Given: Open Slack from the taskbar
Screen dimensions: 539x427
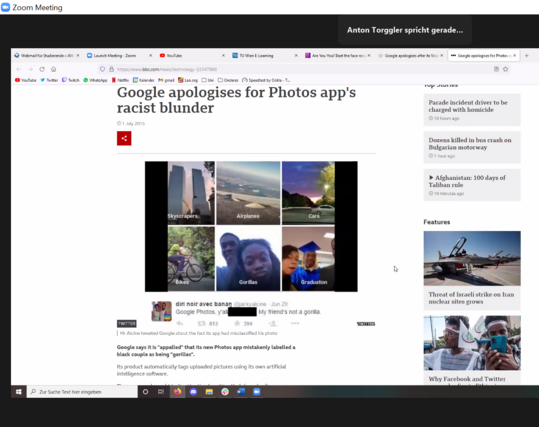Looking at the screenshot, I should point(225,392).
